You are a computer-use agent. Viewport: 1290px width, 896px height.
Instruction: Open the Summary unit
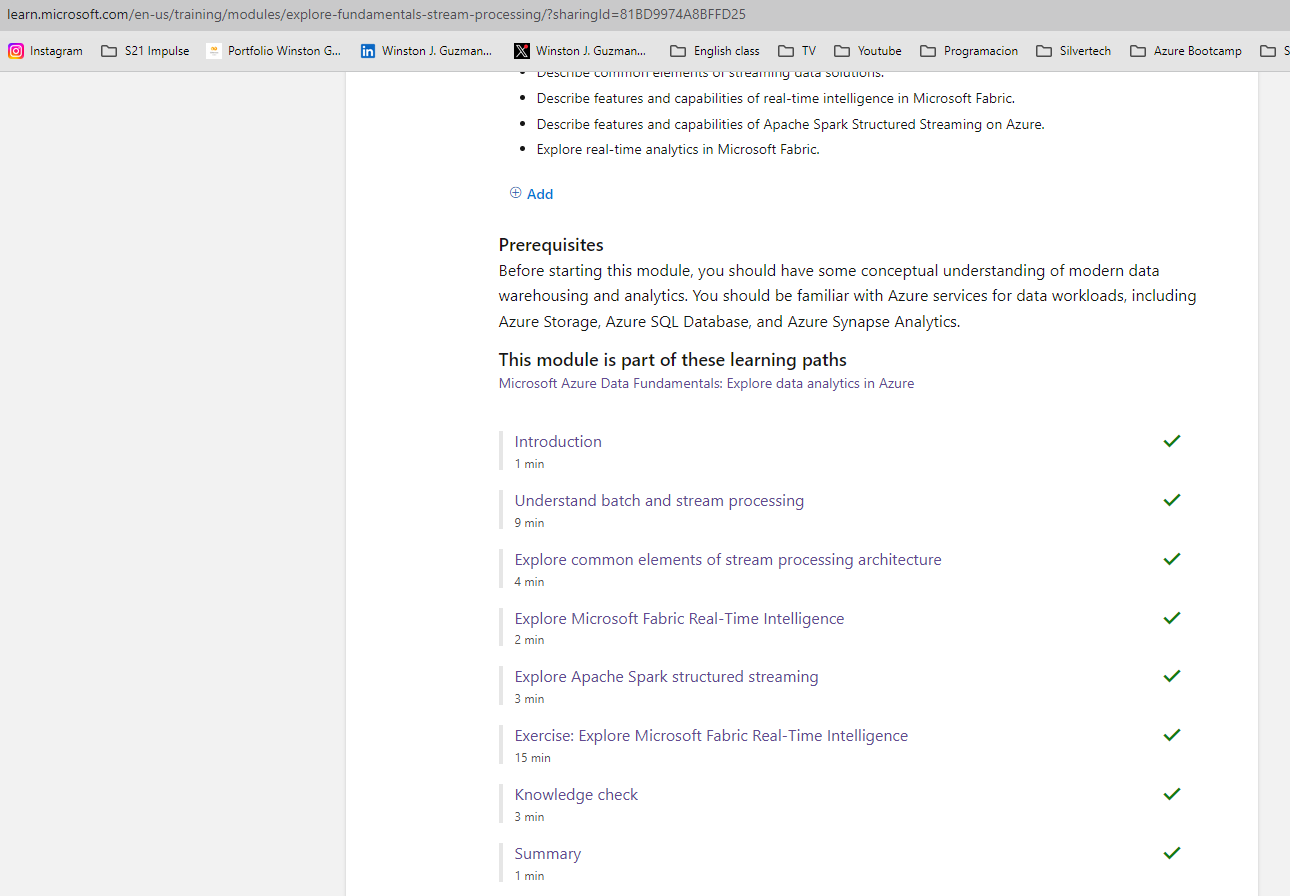547,853
